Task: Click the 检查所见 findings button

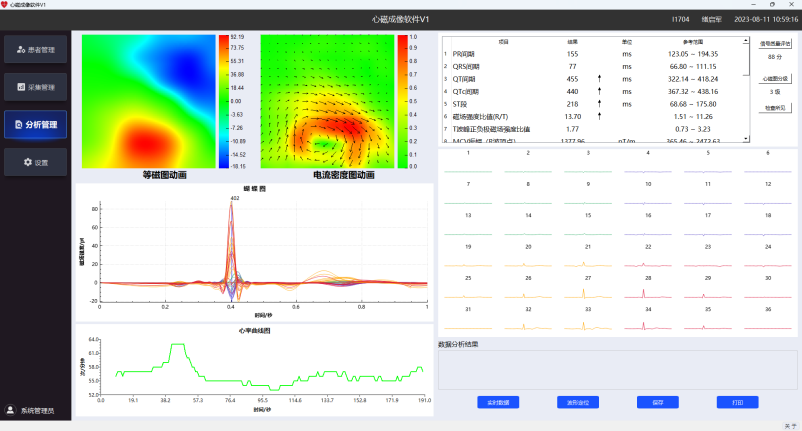Action: [x=775, y=108]
